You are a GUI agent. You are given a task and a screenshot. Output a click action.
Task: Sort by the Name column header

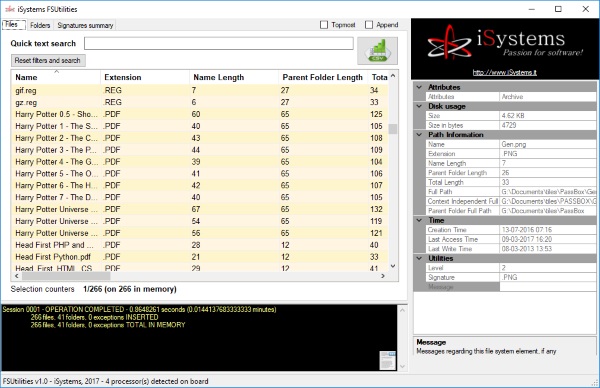pyautogui.click(x=56, y=77)
